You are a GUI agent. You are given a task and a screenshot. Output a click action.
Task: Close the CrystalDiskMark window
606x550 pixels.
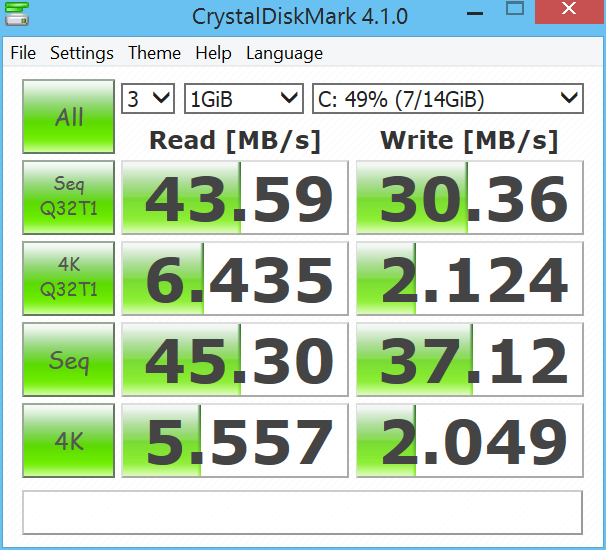[570, 11]
